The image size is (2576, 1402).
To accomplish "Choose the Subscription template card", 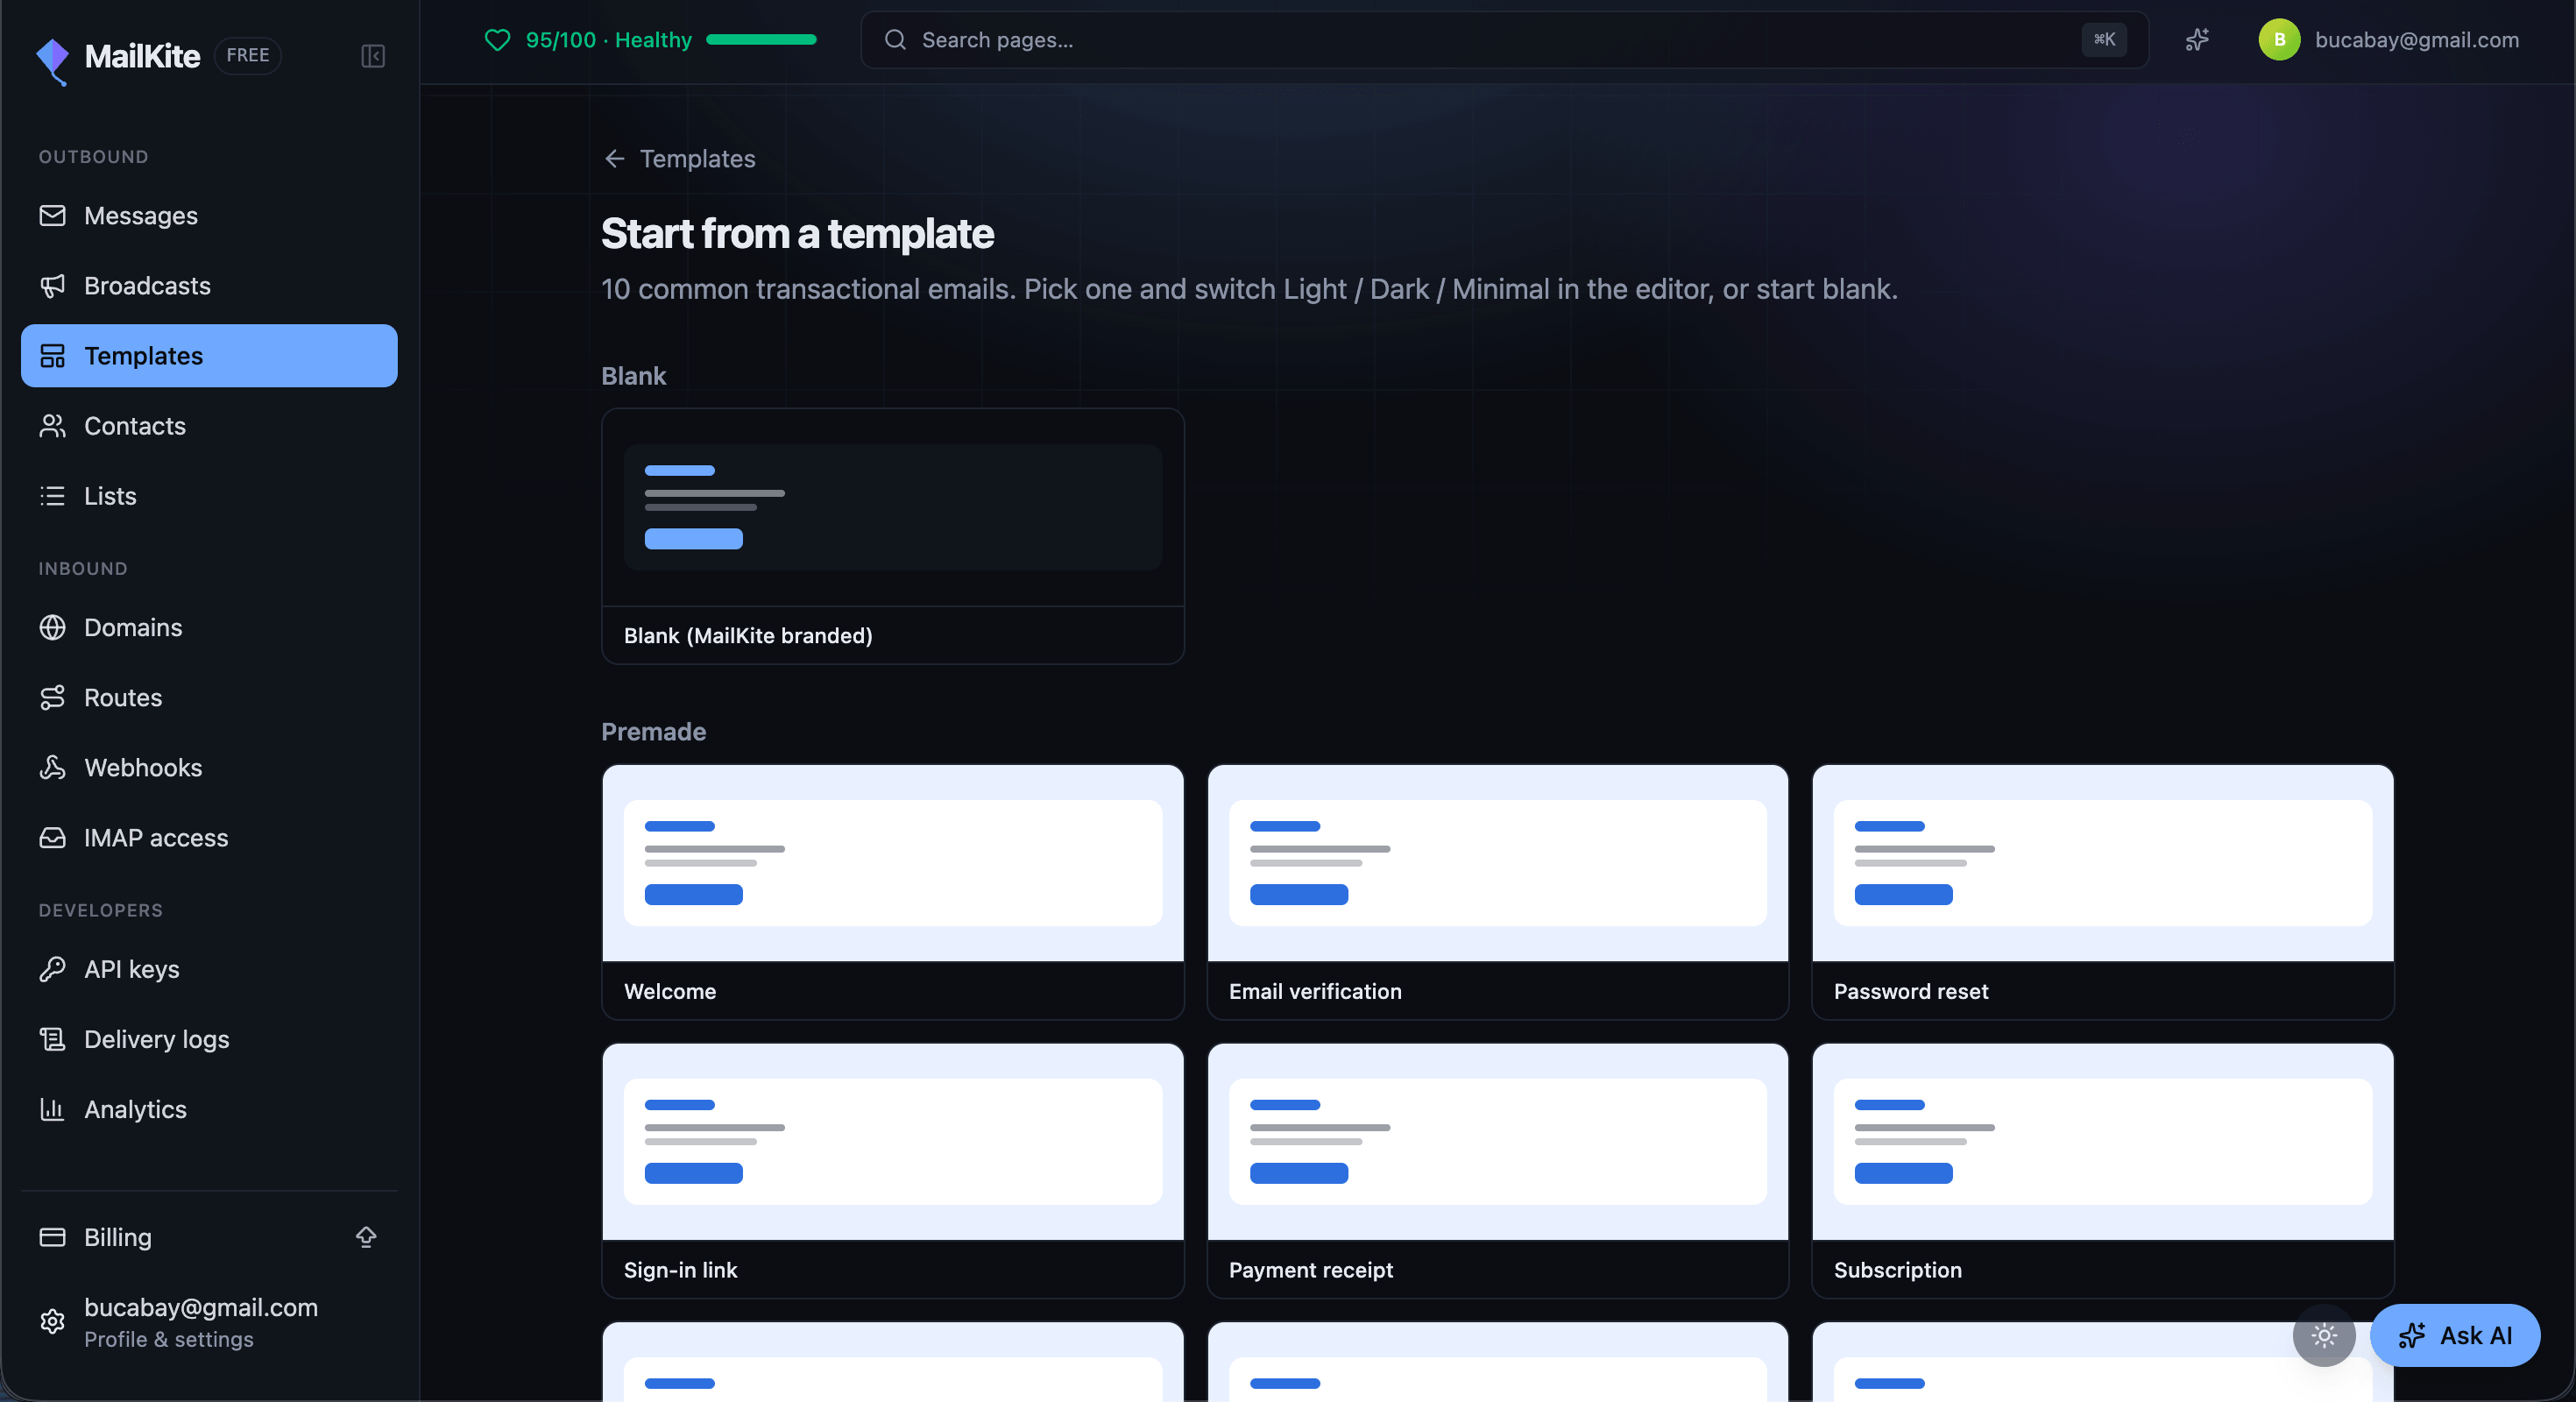I will pos(2103,1171).
